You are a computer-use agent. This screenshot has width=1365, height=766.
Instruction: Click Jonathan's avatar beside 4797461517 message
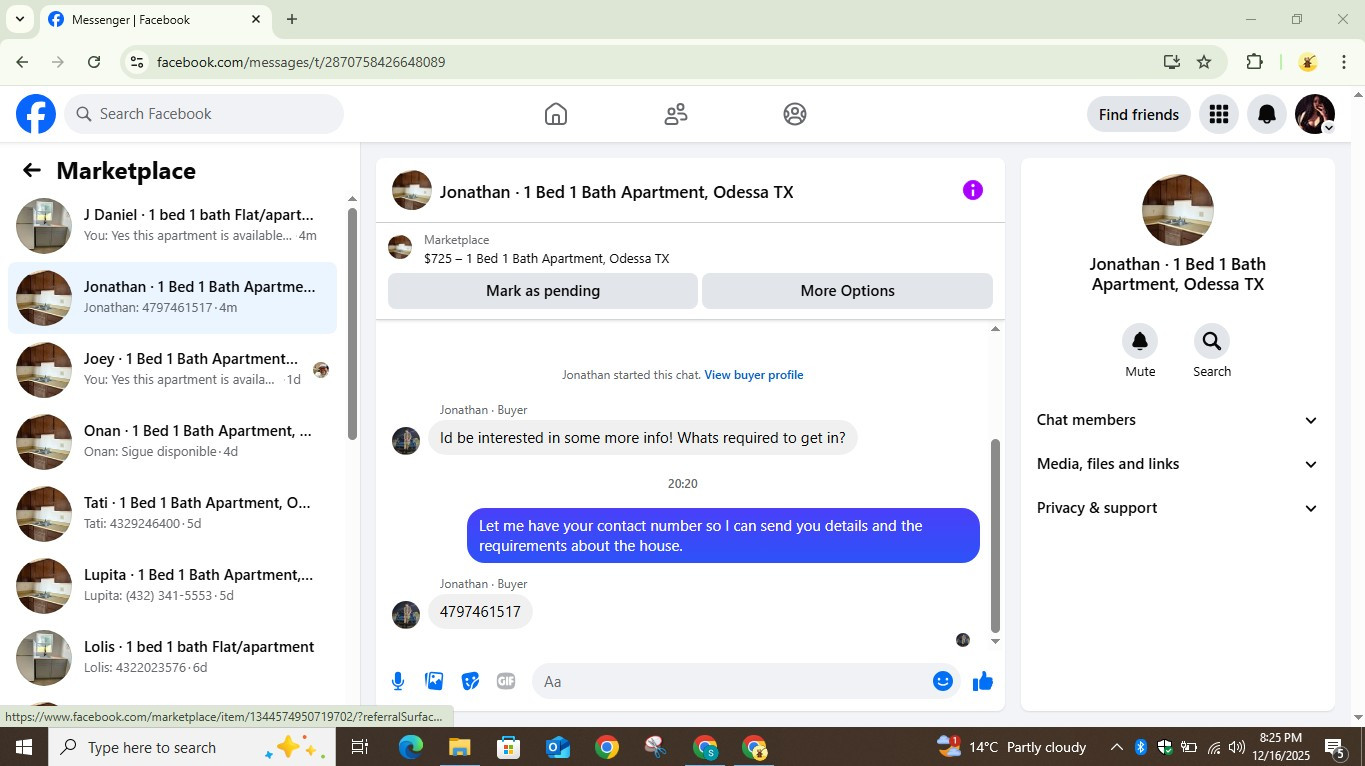click(406, 614)
